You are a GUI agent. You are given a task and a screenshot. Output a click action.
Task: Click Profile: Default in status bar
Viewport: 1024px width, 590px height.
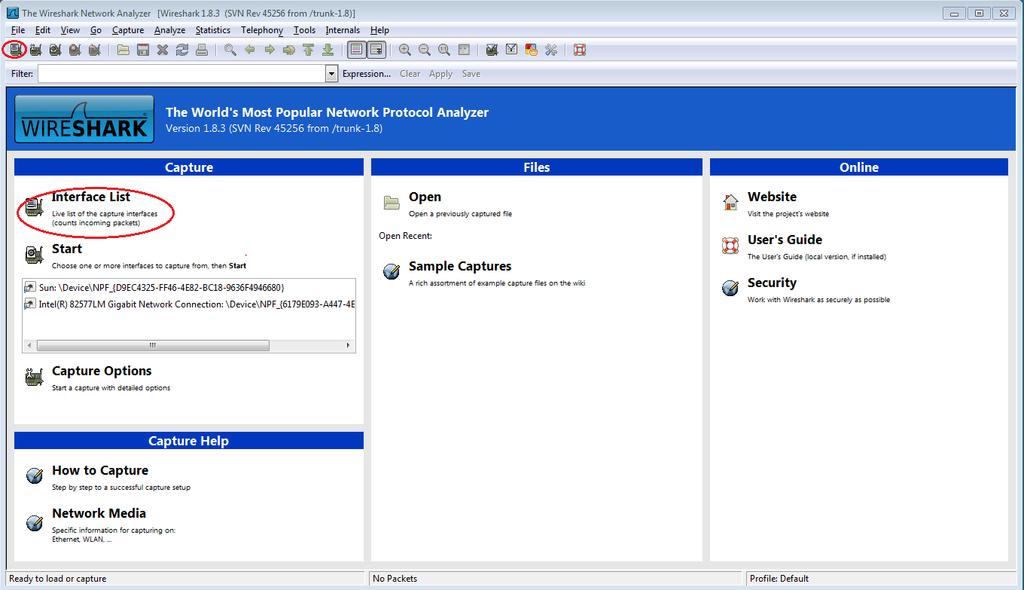tap(779, 579)
